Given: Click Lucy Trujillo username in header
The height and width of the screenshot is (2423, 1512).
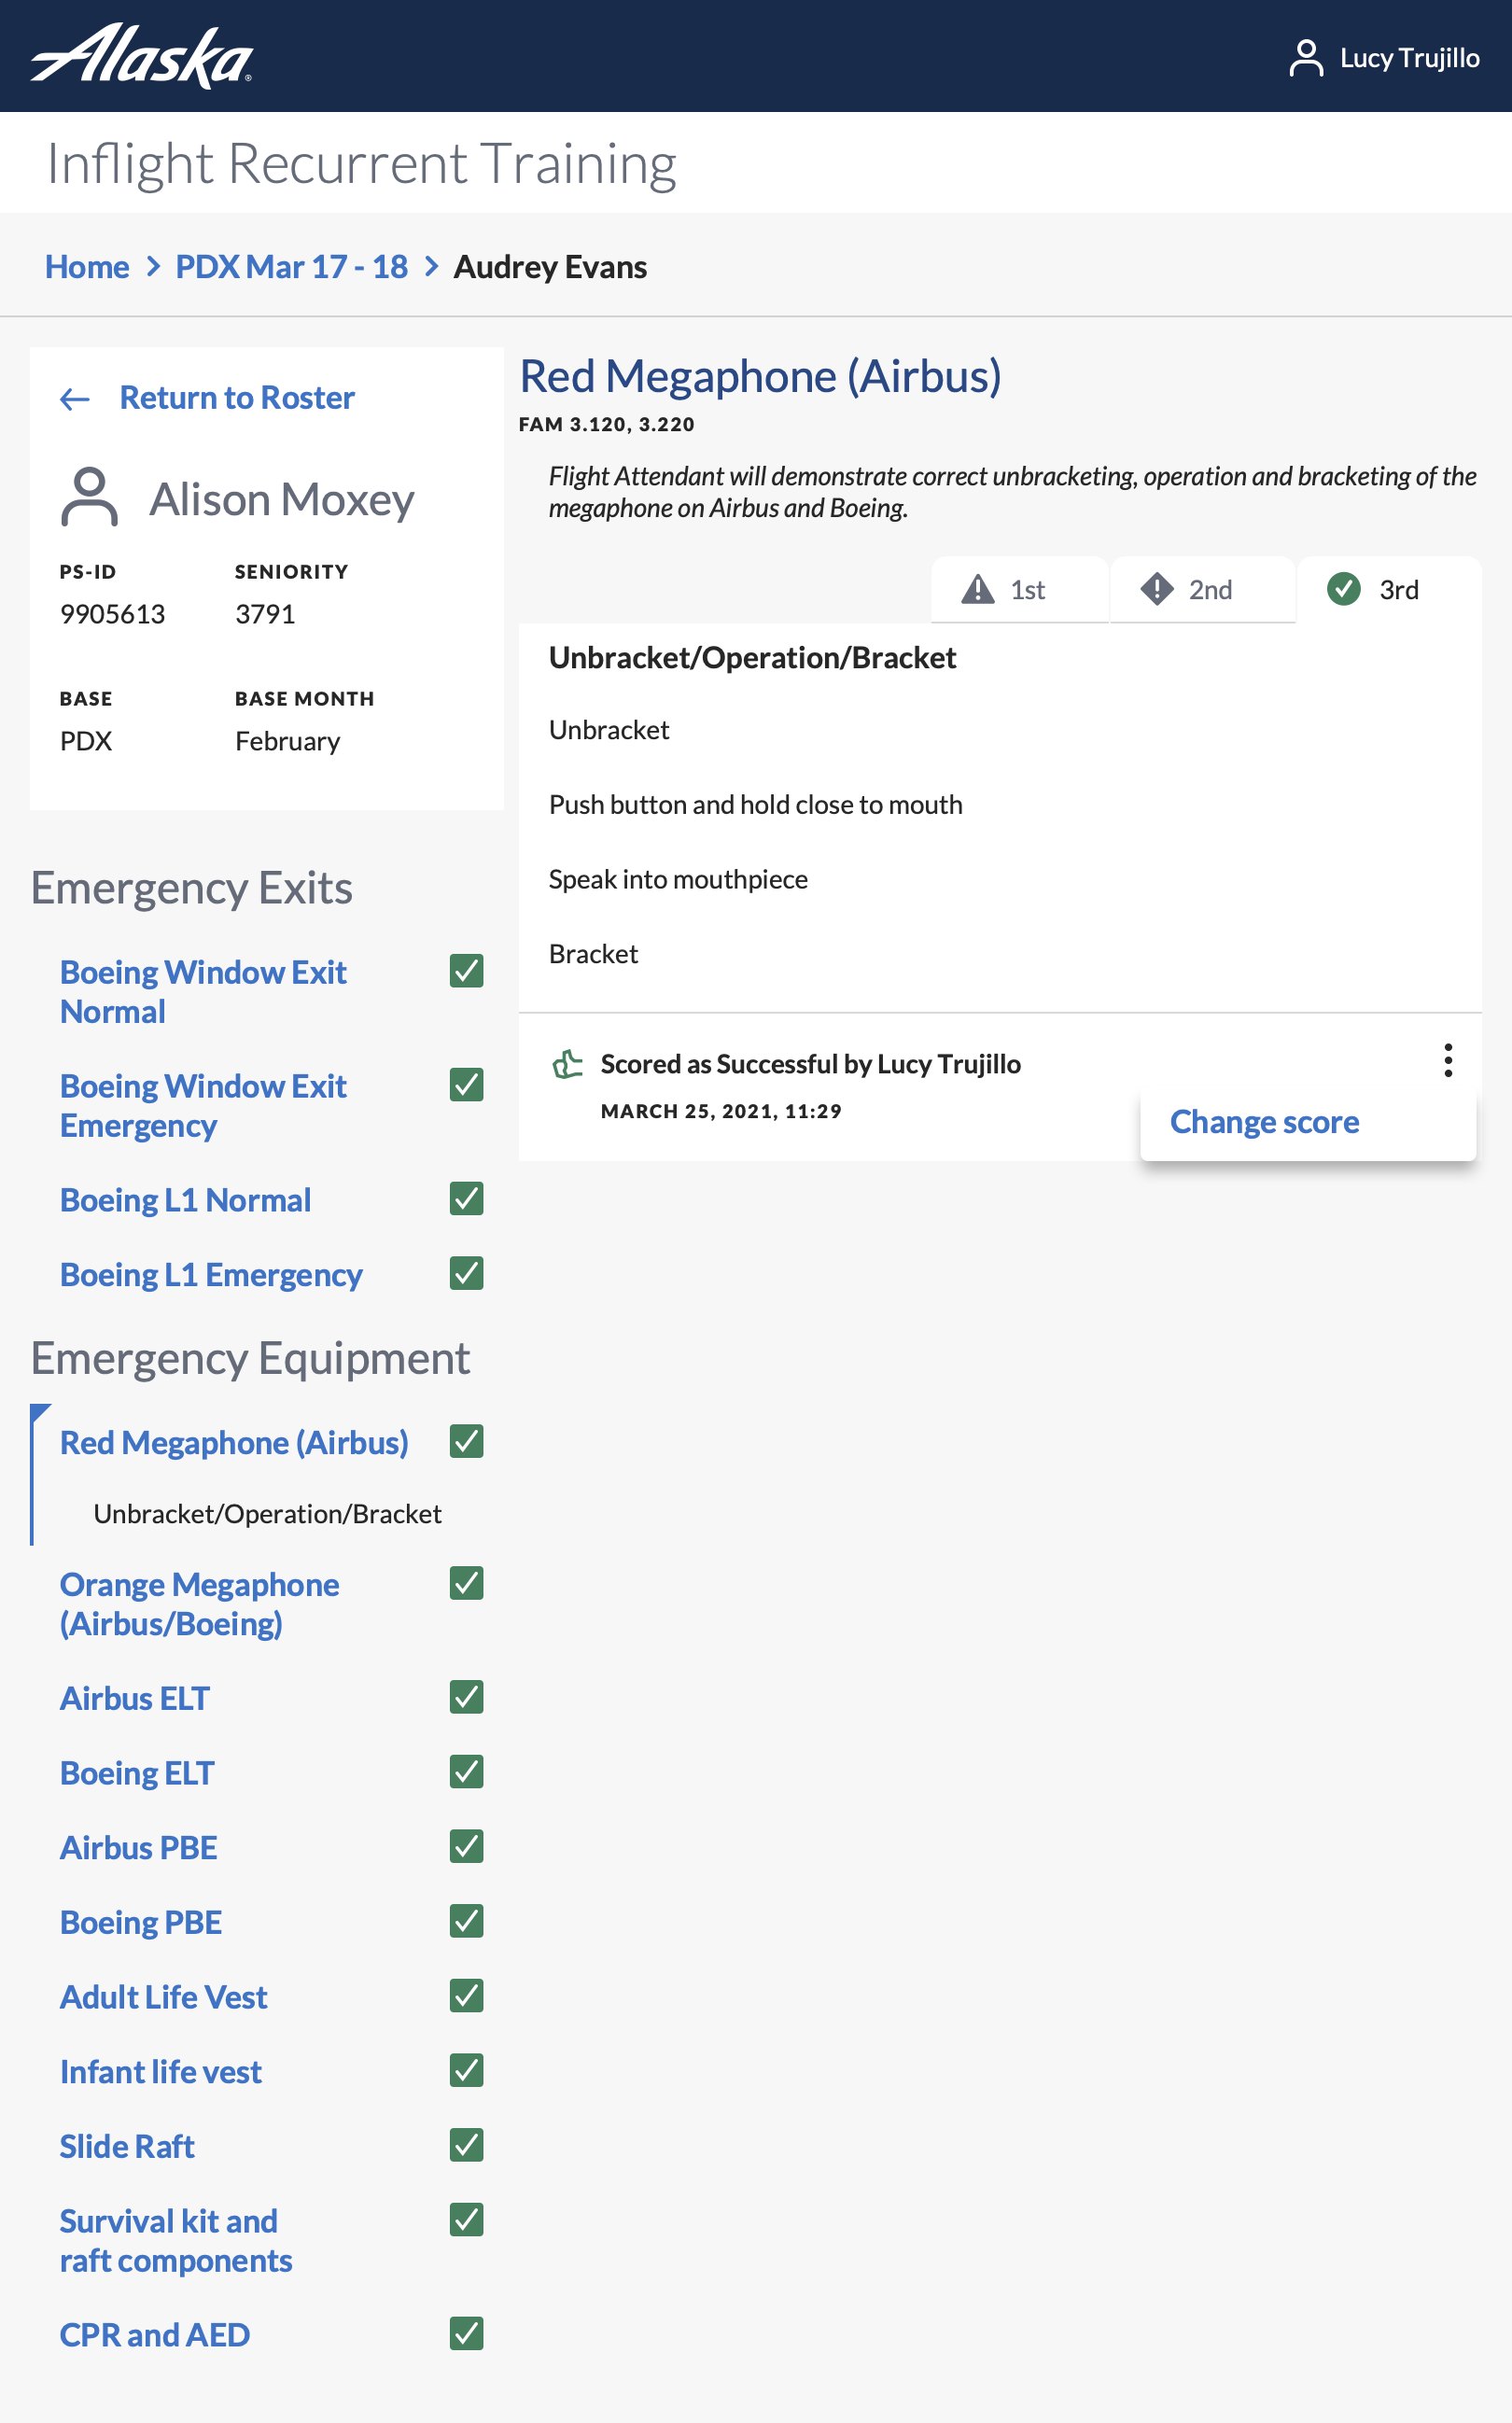Looking at the screenshot, I should tap(1409, 58).
